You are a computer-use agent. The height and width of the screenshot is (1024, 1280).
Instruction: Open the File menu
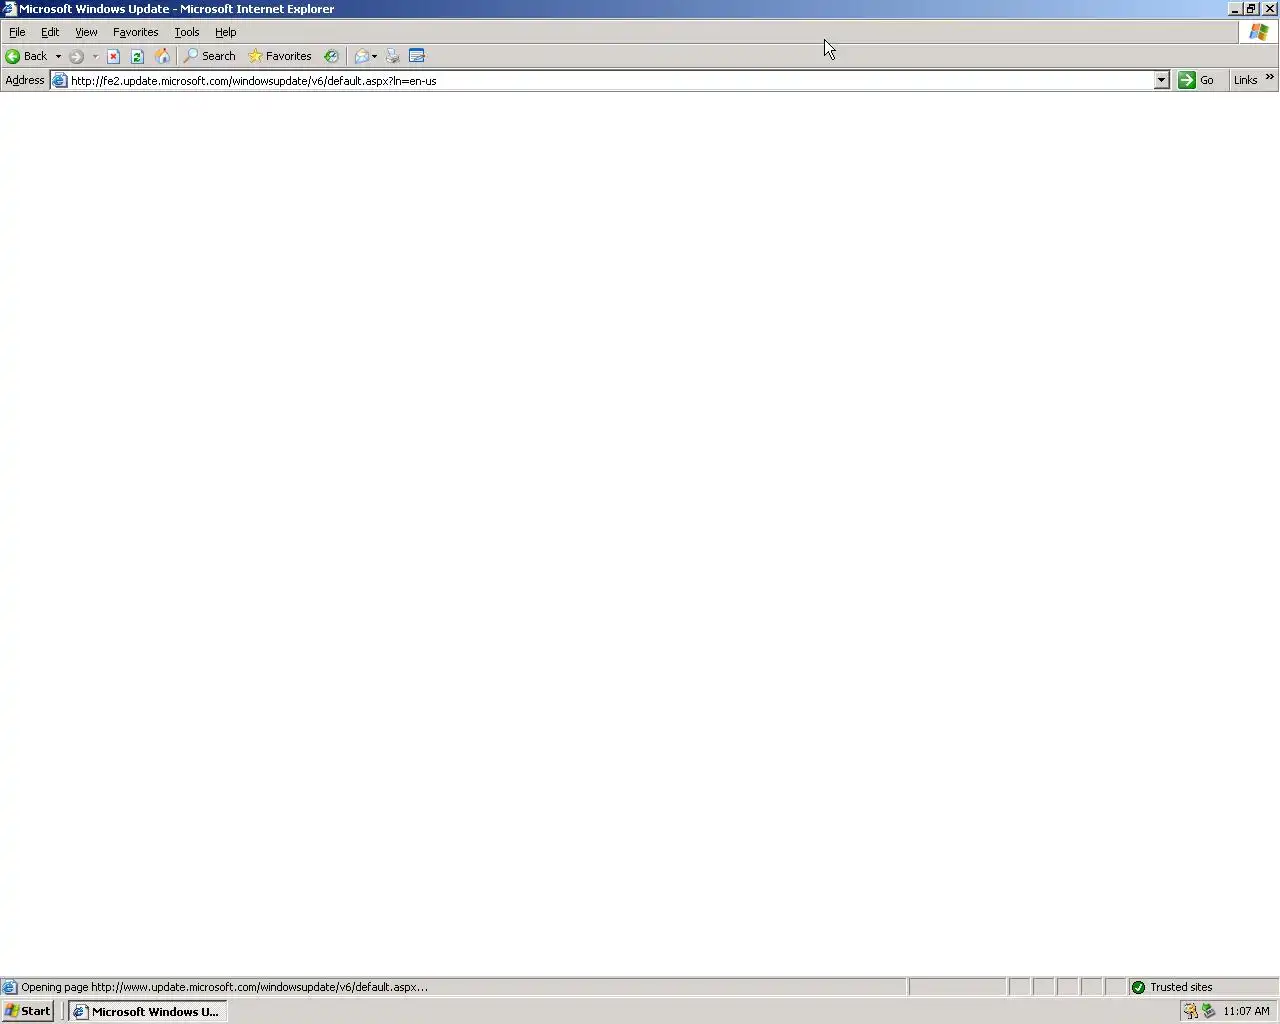(x=17, y=32)
